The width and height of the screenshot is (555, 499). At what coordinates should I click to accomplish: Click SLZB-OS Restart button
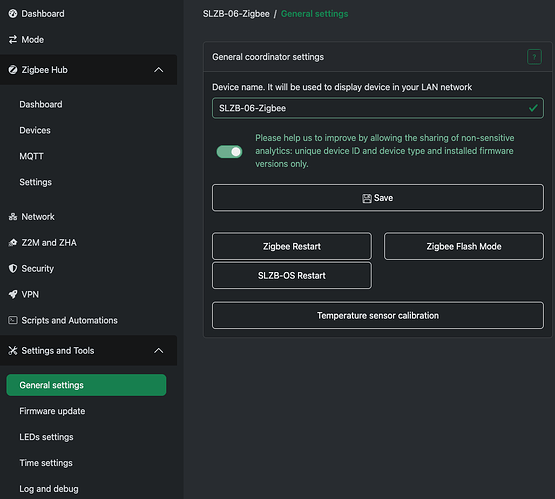click(x=292, y=275)
